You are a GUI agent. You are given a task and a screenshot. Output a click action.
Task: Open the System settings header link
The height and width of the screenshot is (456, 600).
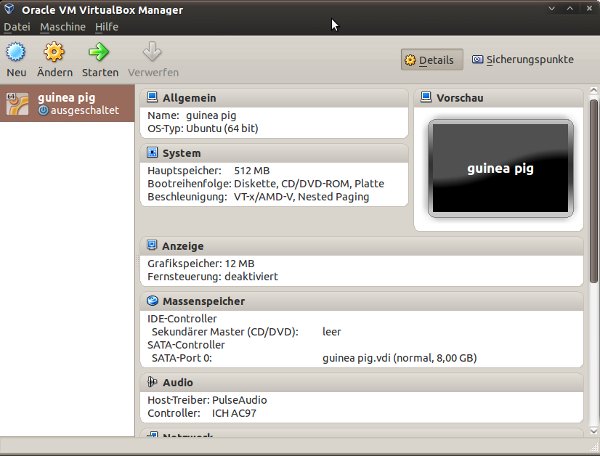pyautogui.click(x=181, y=153)
